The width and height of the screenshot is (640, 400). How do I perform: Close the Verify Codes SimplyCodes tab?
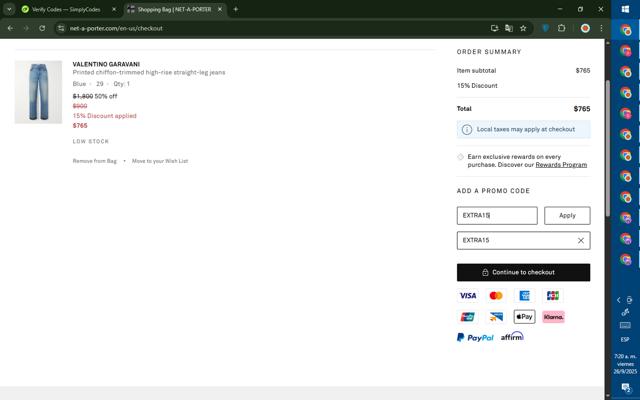tap(114, 9)
